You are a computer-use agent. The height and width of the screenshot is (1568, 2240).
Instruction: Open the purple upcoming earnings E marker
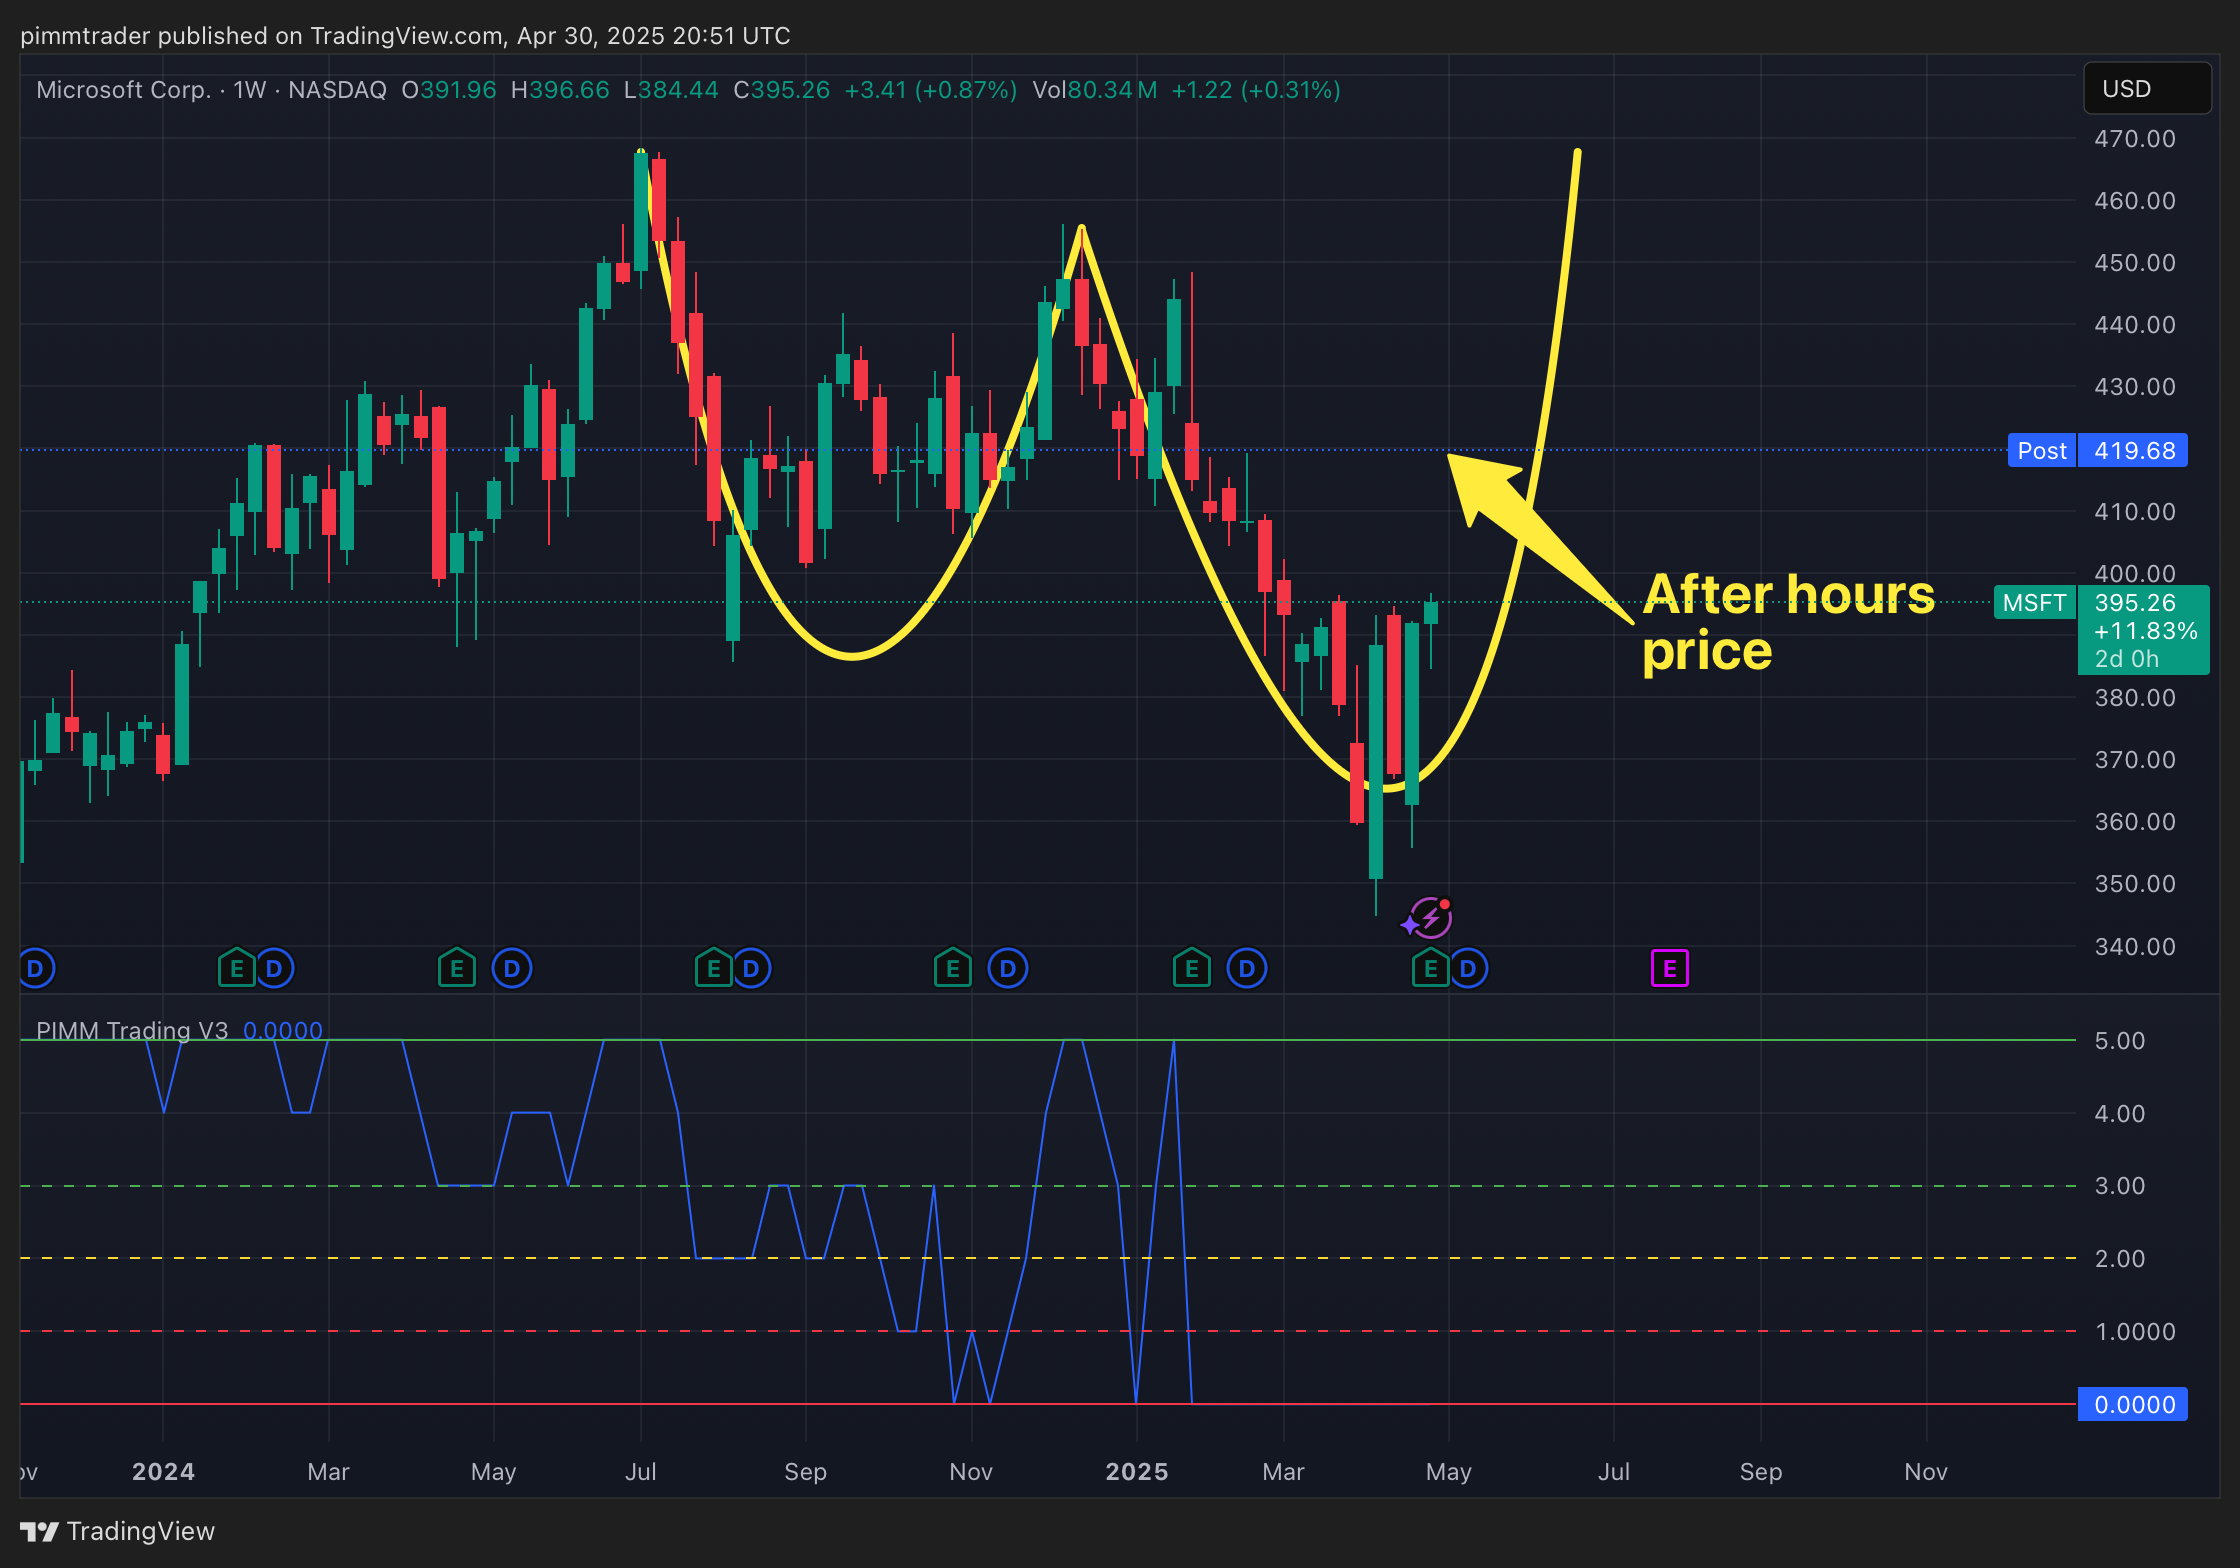coord(1669,968)
